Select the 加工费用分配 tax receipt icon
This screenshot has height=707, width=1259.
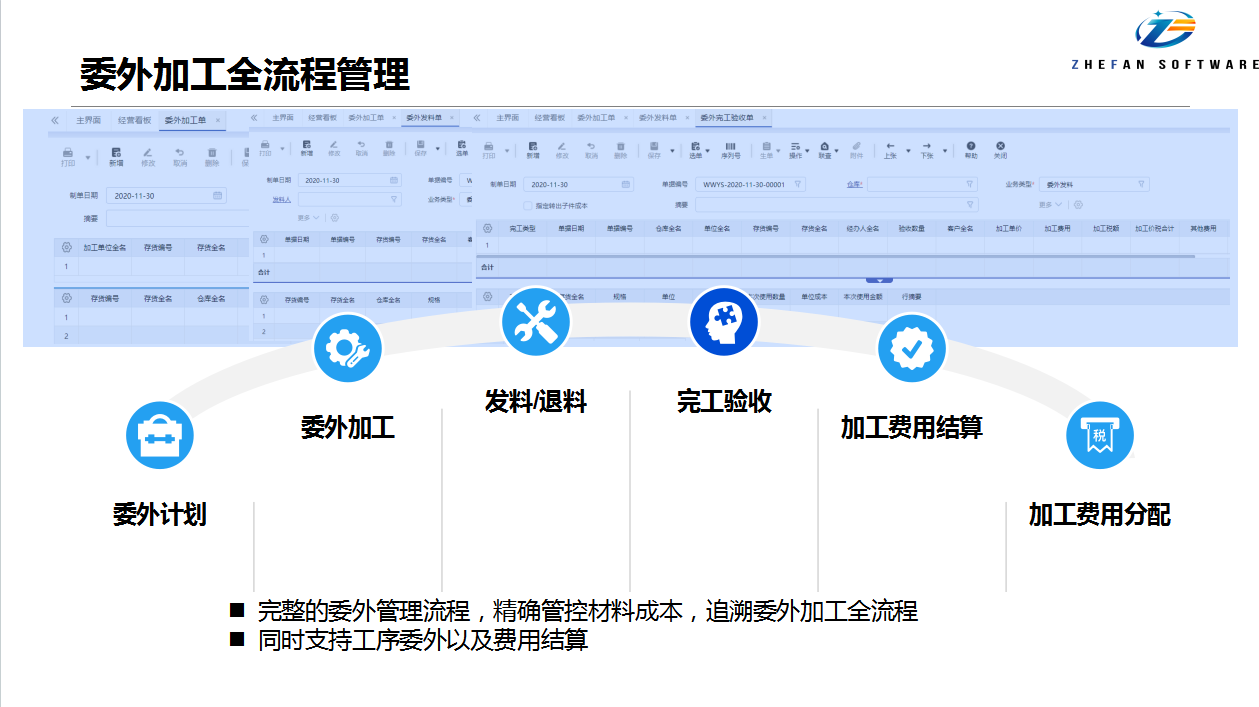pyautogui.click(x=1099, y=436)
